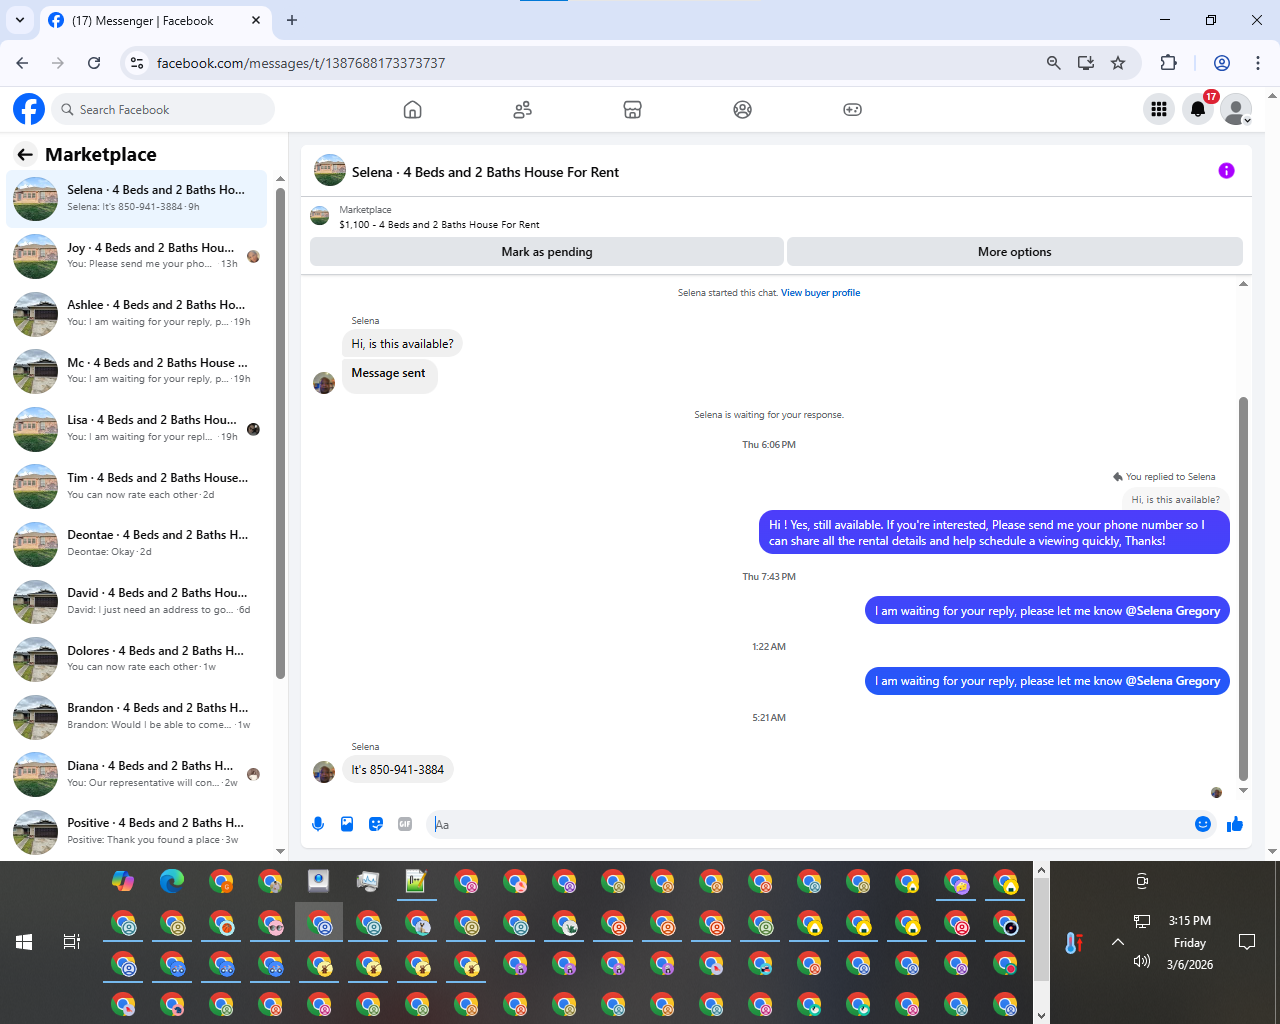Viewport: 1280px width, 1024px height.
Task: Bookmark this page with the star icon
Action: (1118, 63)
